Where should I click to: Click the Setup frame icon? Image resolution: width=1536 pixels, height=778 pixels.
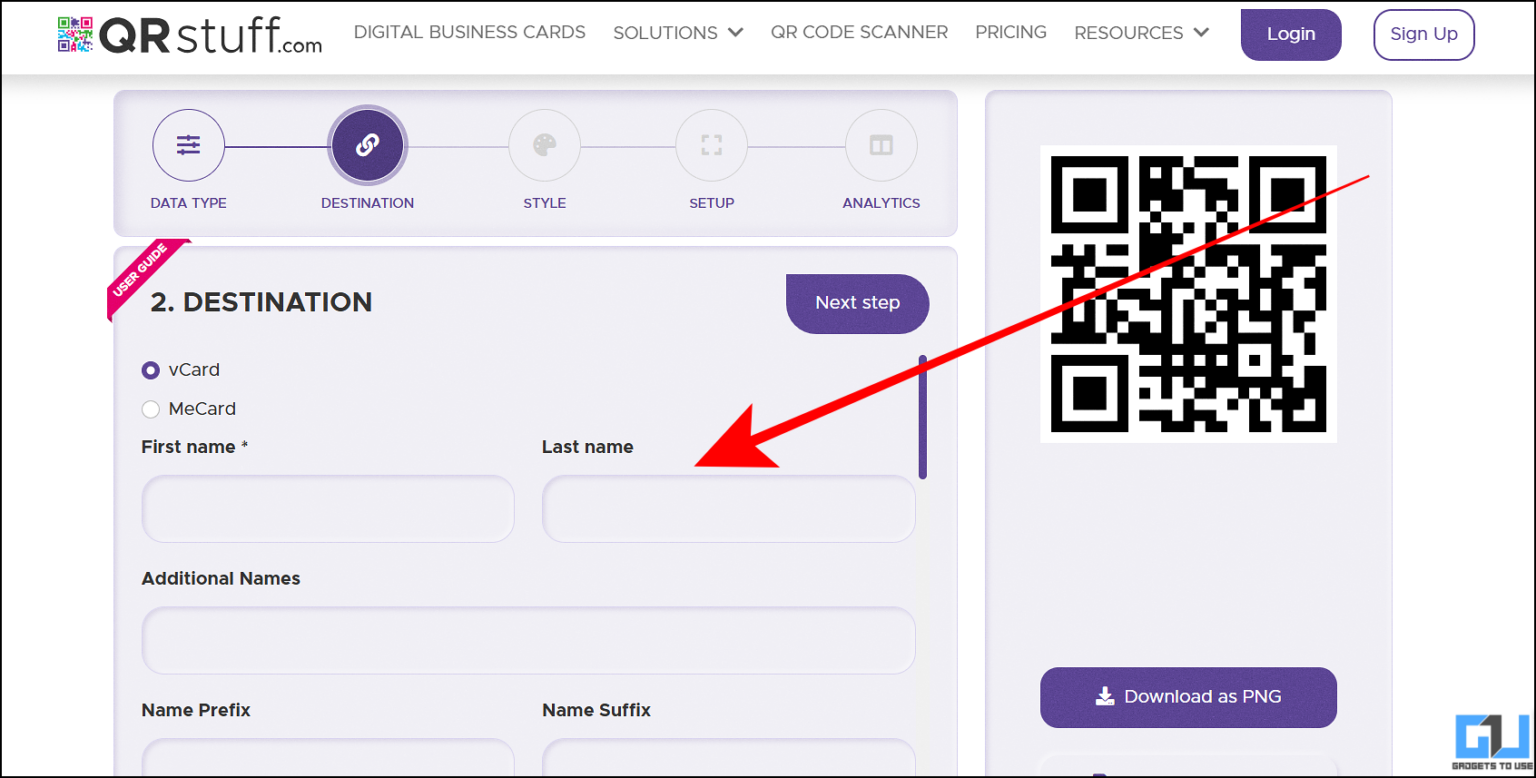coord(711,145)
